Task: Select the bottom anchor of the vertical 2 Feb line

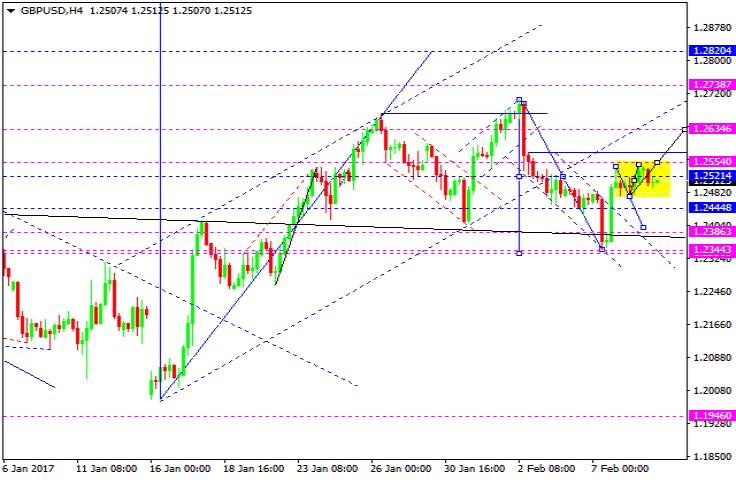Action: point(519,253)
